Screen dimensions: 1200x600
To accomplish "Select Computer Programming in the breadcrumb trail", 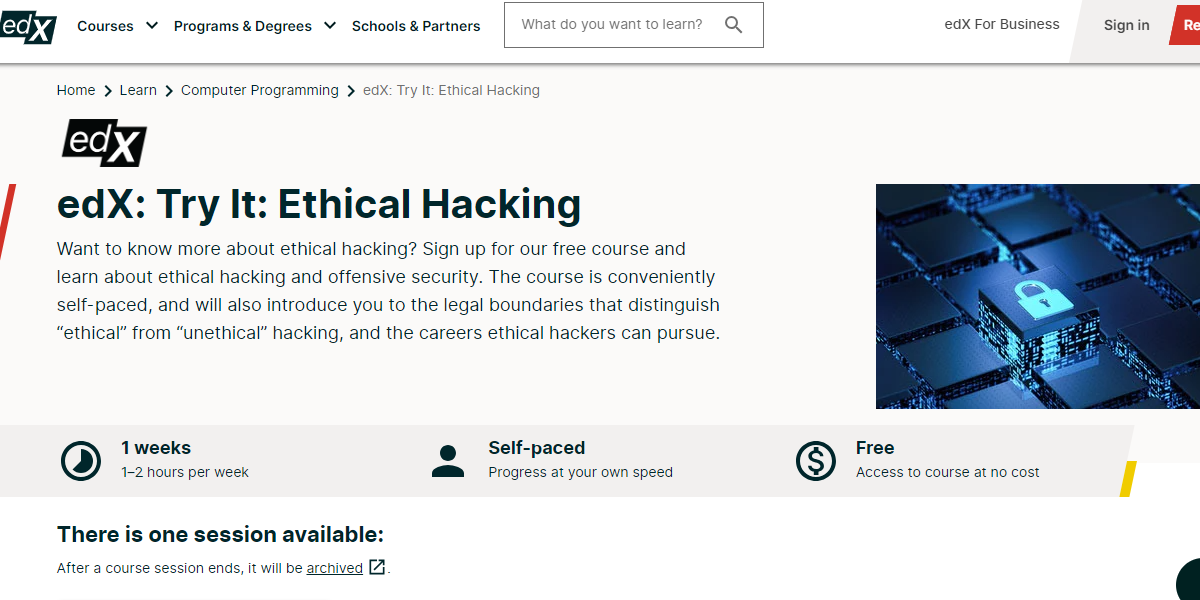I will (259, 89).
